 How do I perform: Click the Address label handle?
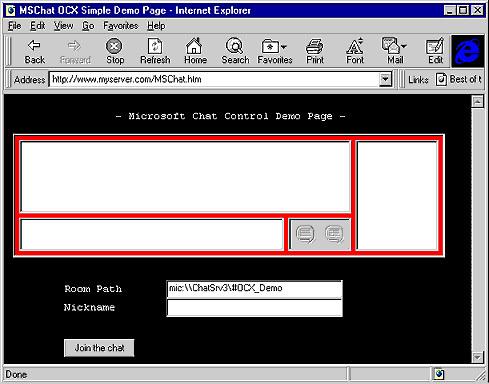29,80
